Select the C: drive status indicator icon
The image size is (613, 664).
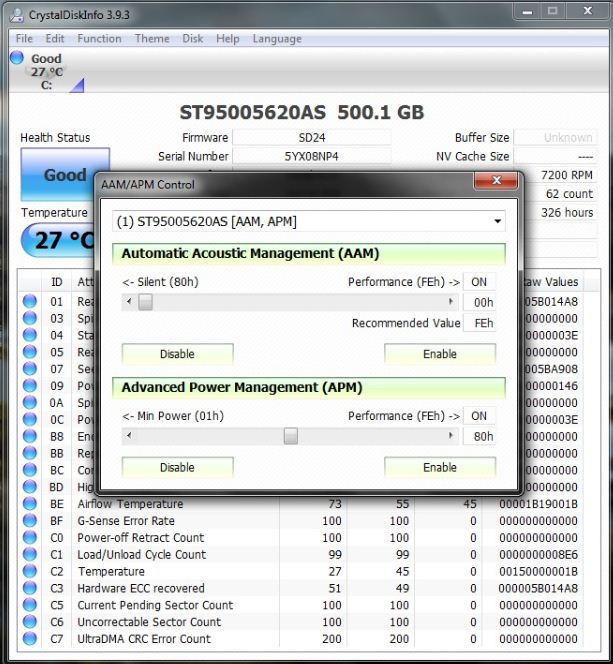tap(17, 58)
